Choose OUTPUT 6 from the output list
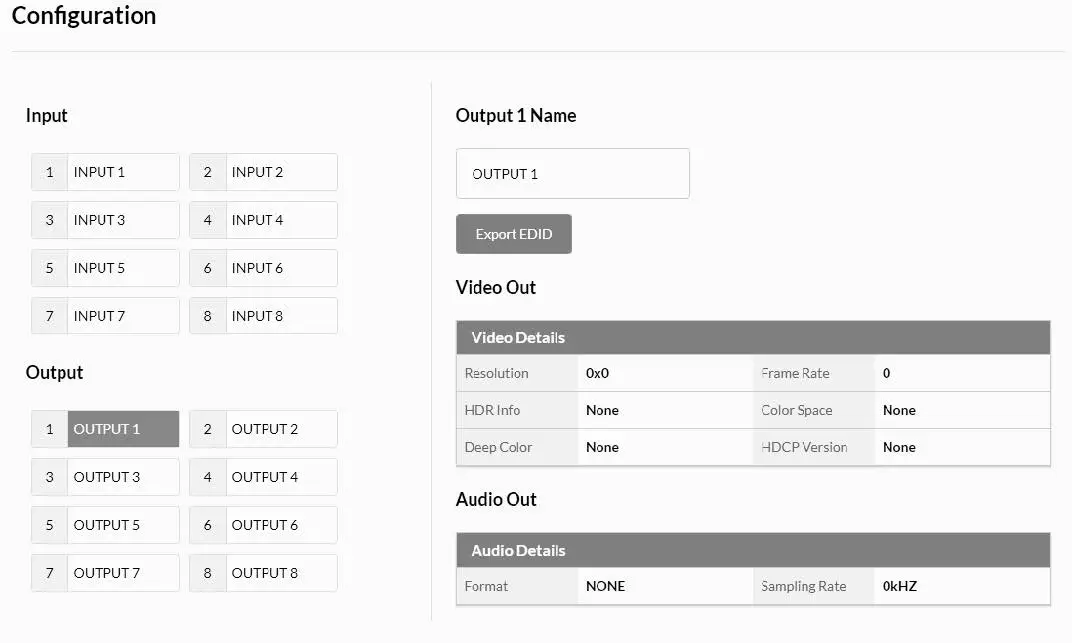The height and width of the screenshot is (643, 1072). [263, 525]
